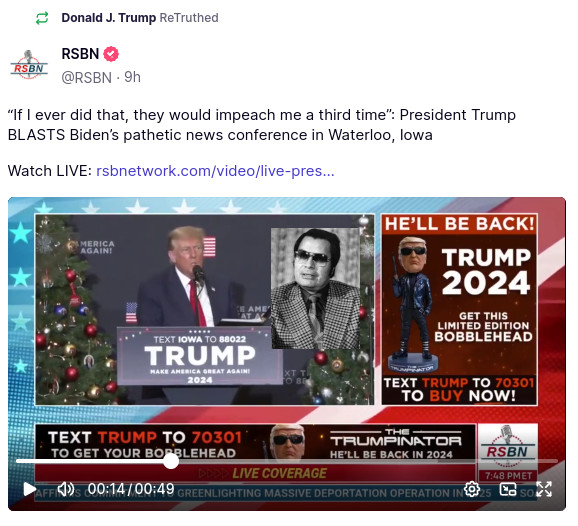The width and height of the screenshot is (578, 526).
Task: Click the ReTruthed label in header
Action: point(189,18)
